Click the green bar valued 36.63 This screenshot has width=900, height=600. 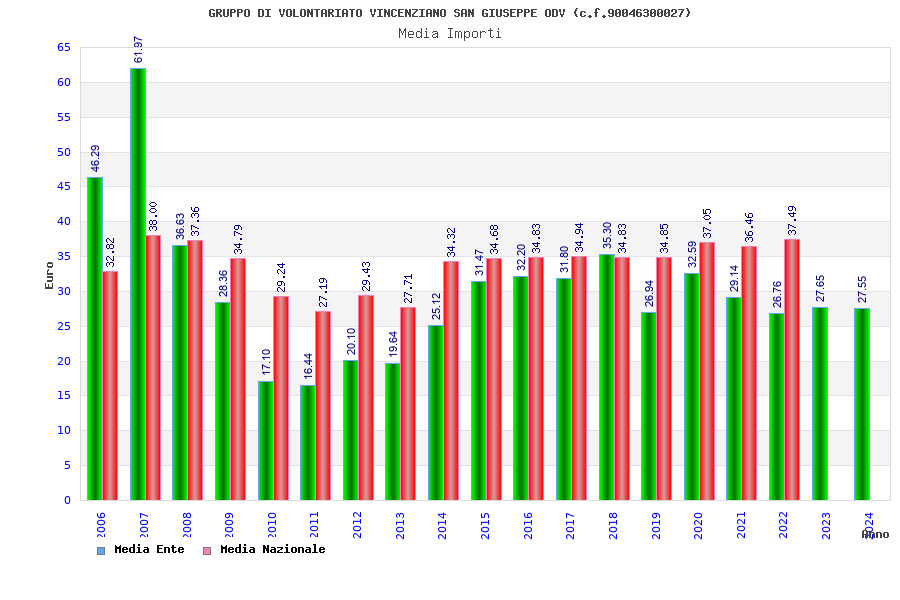180,373
